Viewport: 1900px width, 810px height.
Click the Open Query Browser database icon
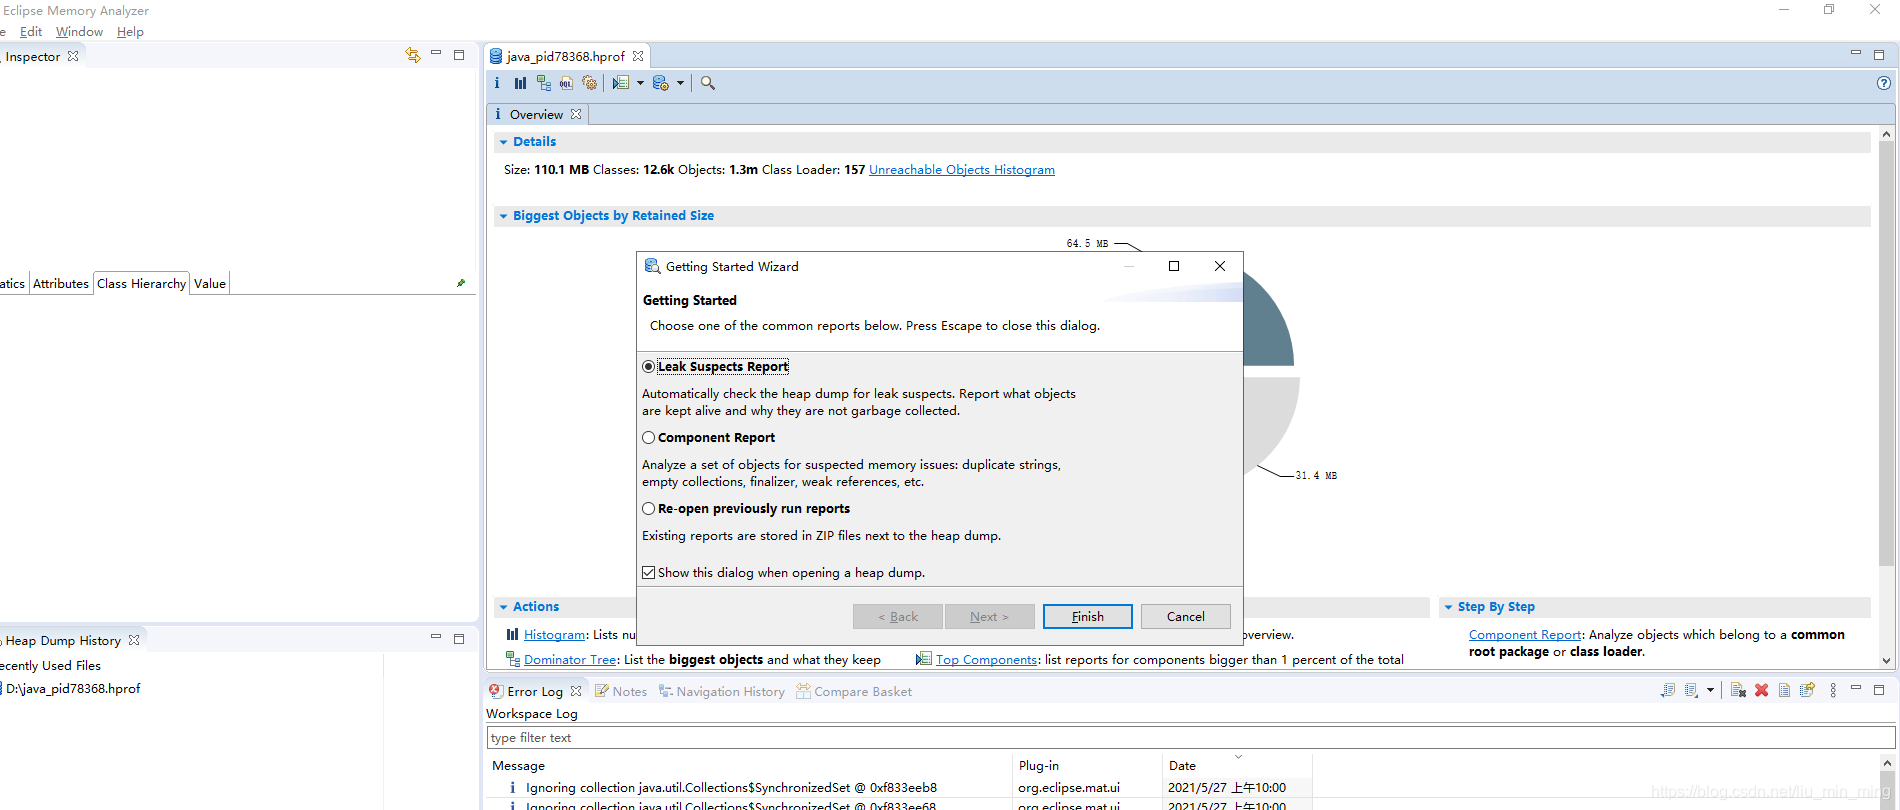point(661,83)
